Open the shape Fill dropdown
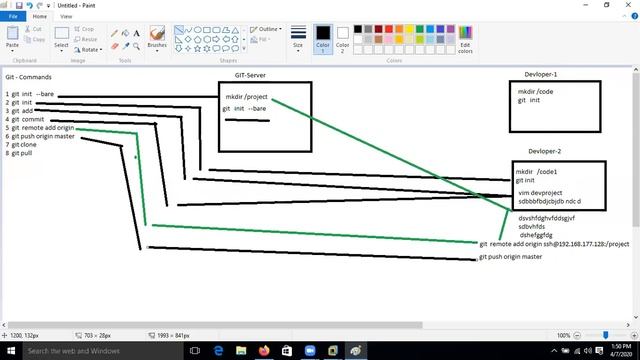 (x=260, y=39)
